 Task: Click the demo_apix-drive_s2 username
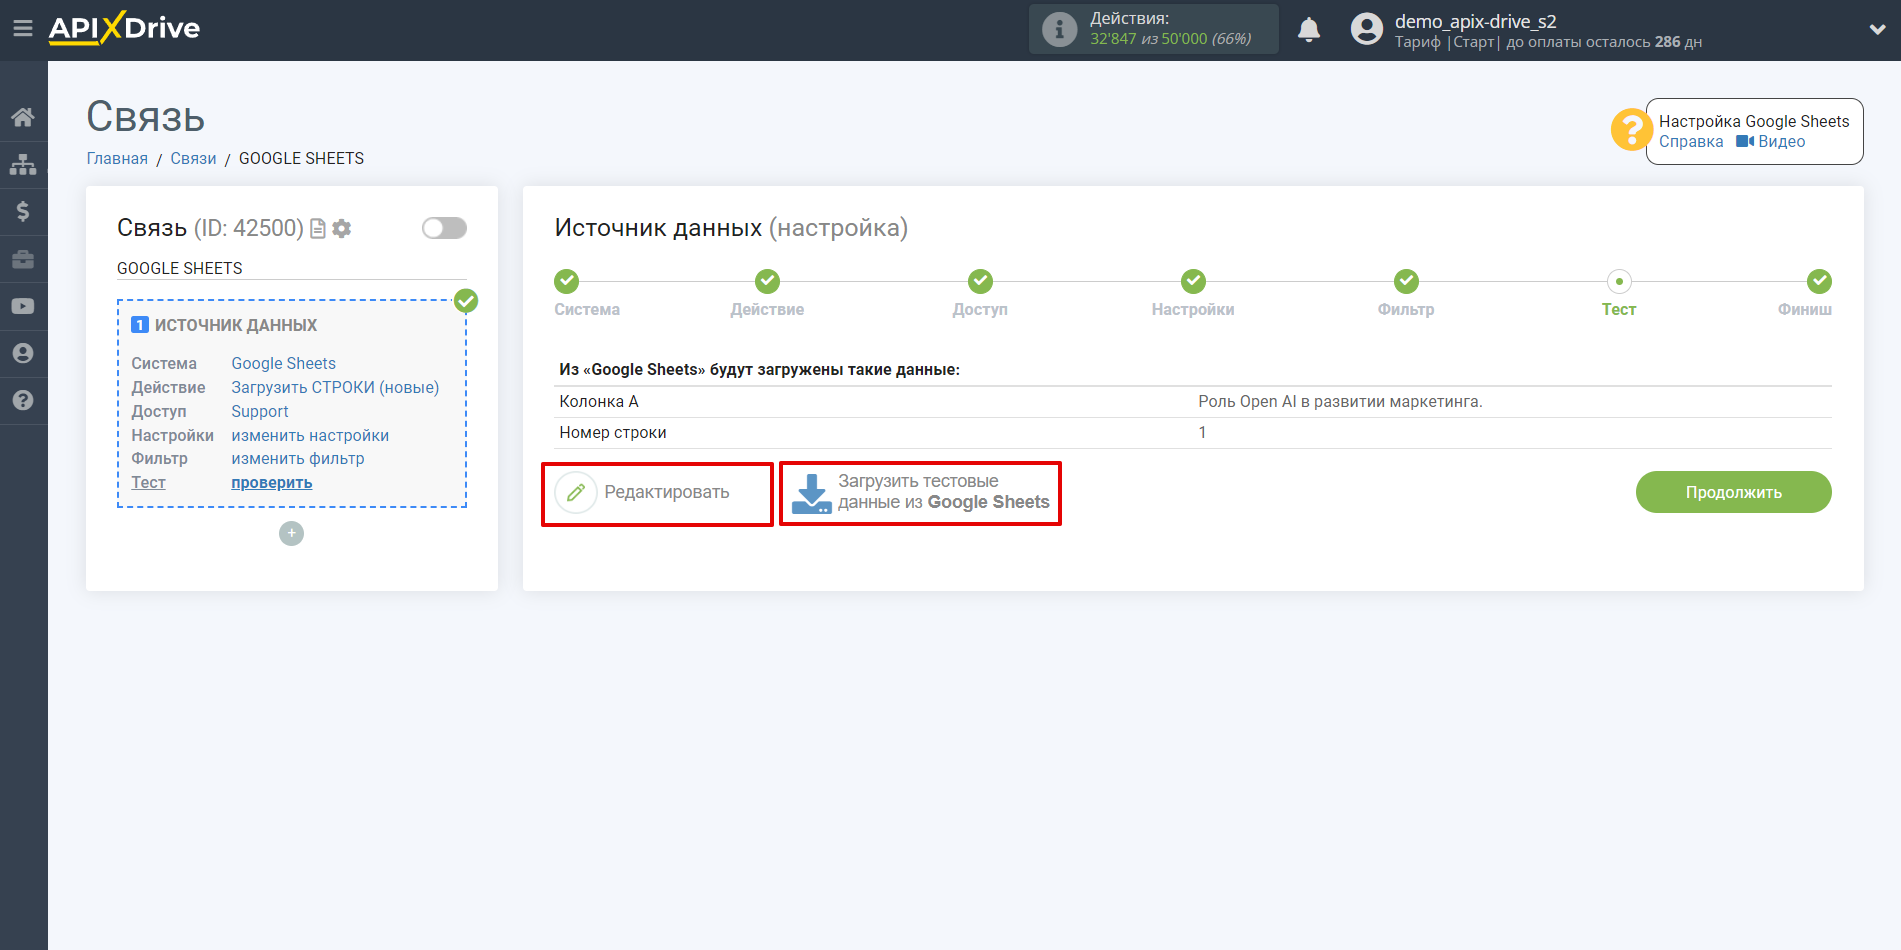click(x=1475, y=21)
